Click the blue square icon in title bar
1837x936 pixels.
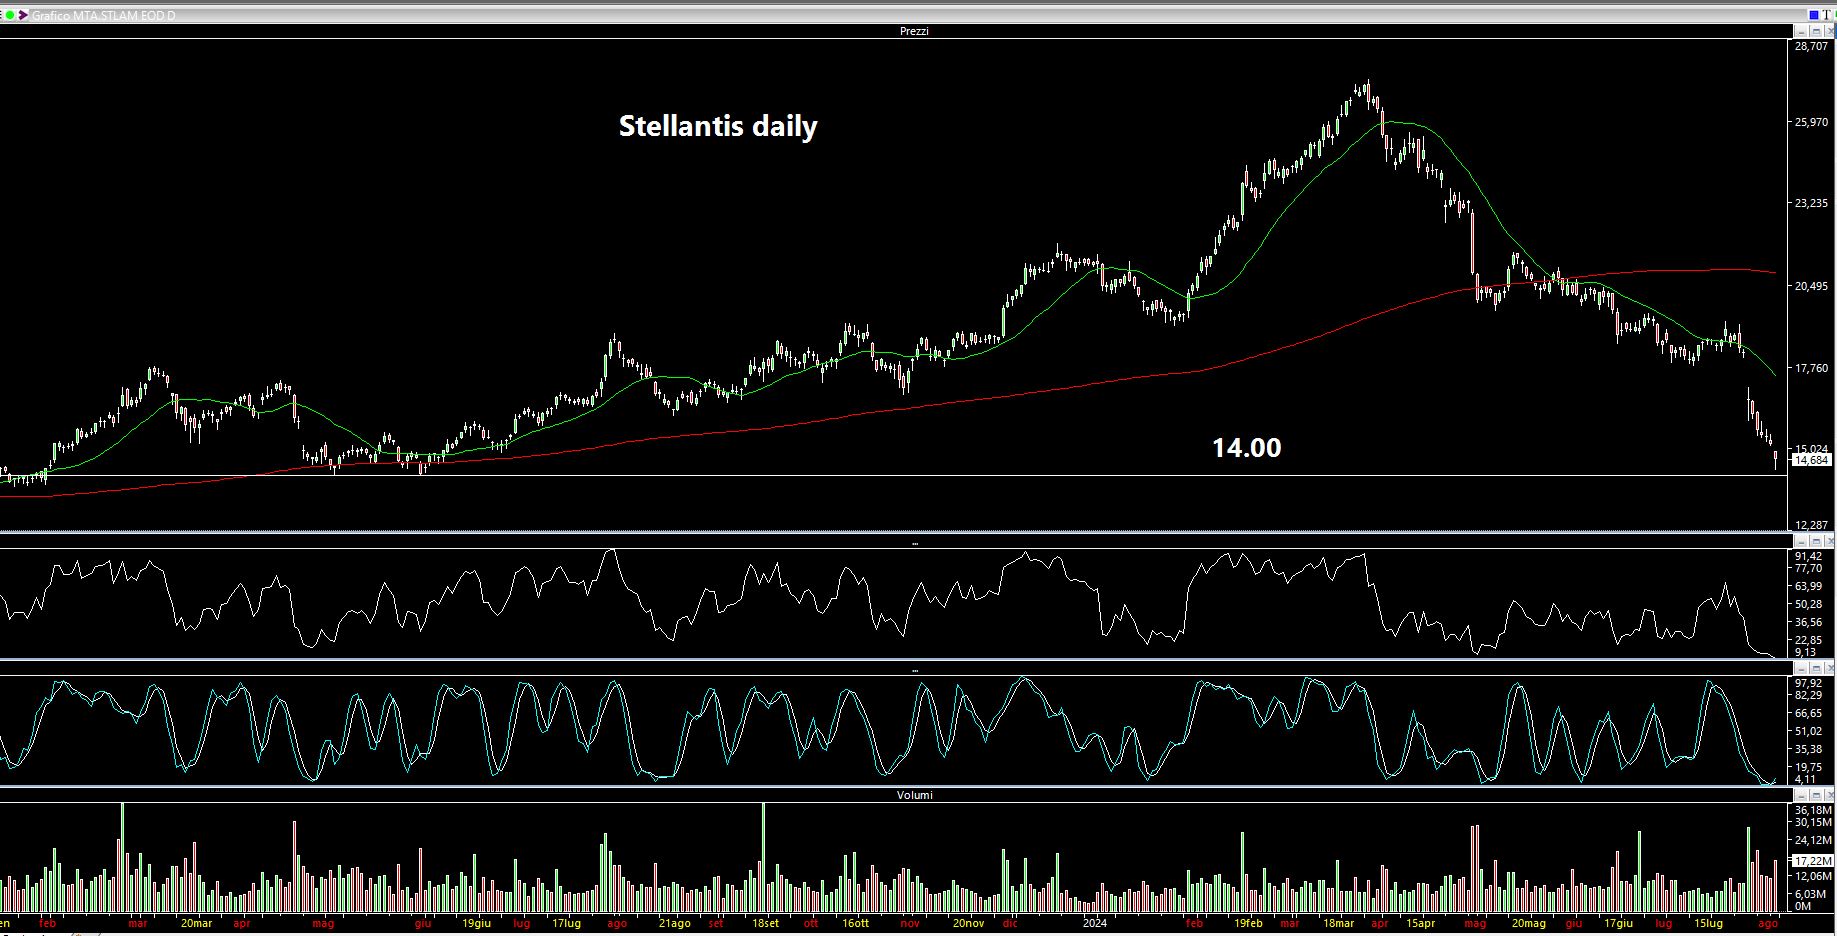pyautogui.click(x=1814, y=15)
